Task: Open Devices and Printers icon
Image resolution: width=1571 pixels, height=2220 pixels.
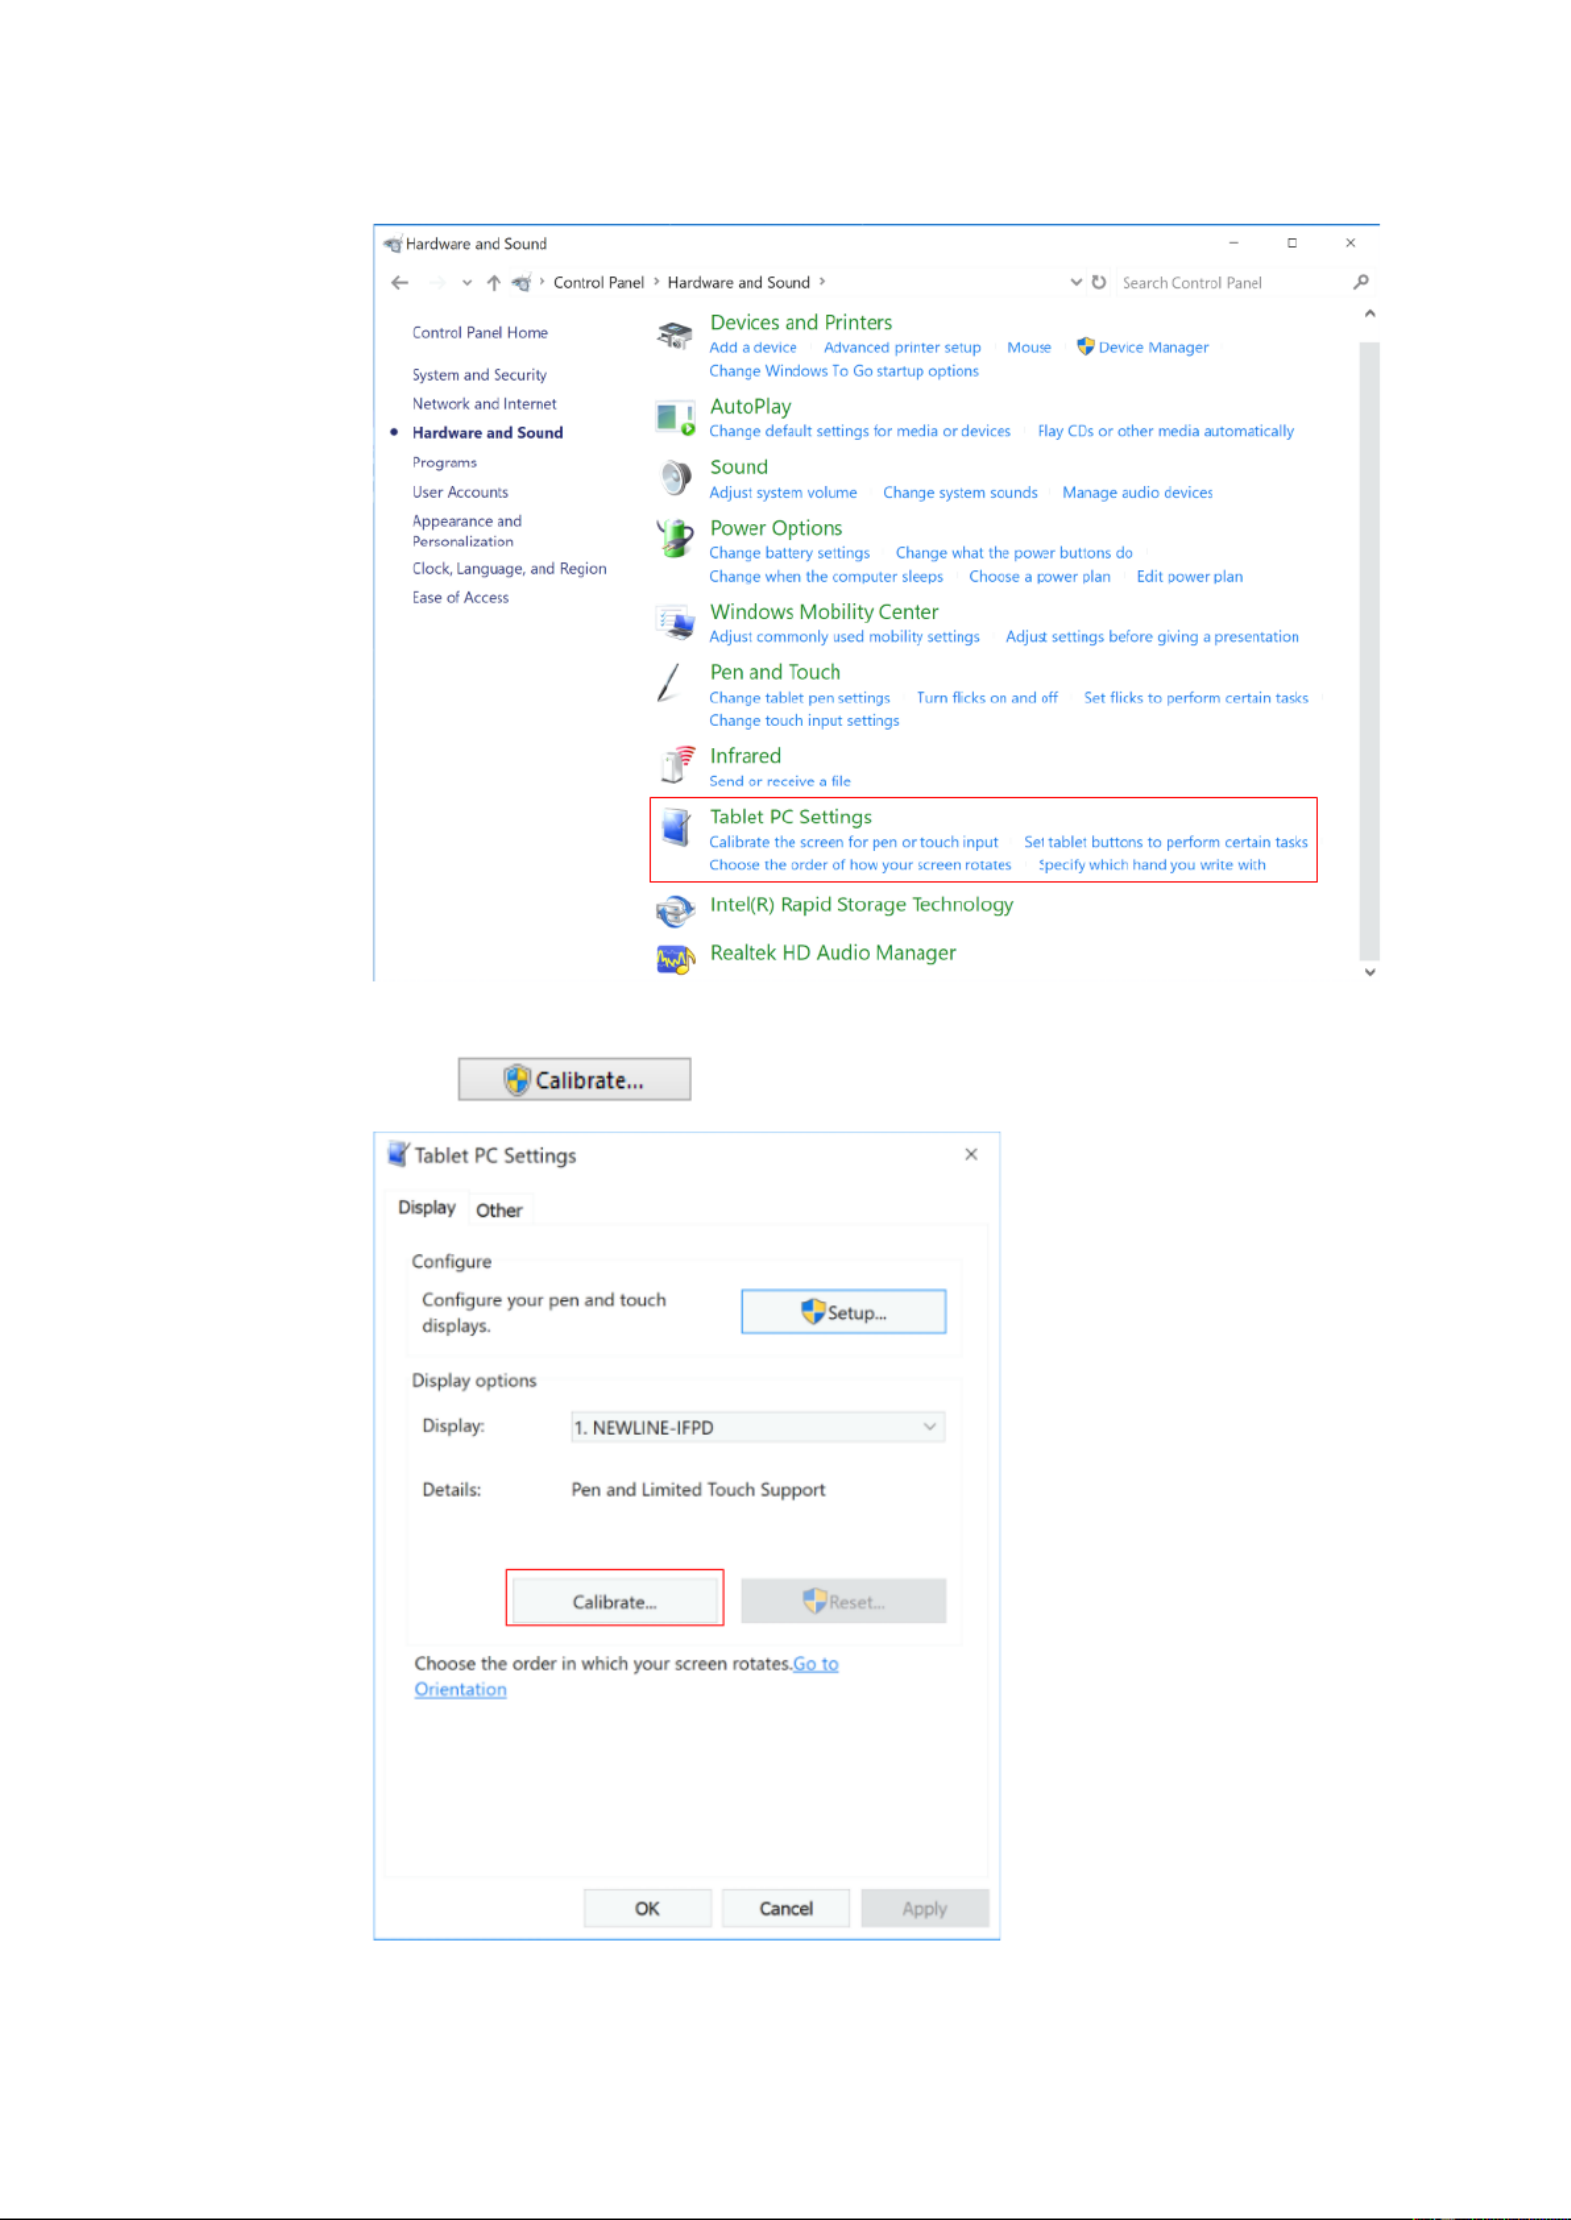Action: tap(674, 335)
